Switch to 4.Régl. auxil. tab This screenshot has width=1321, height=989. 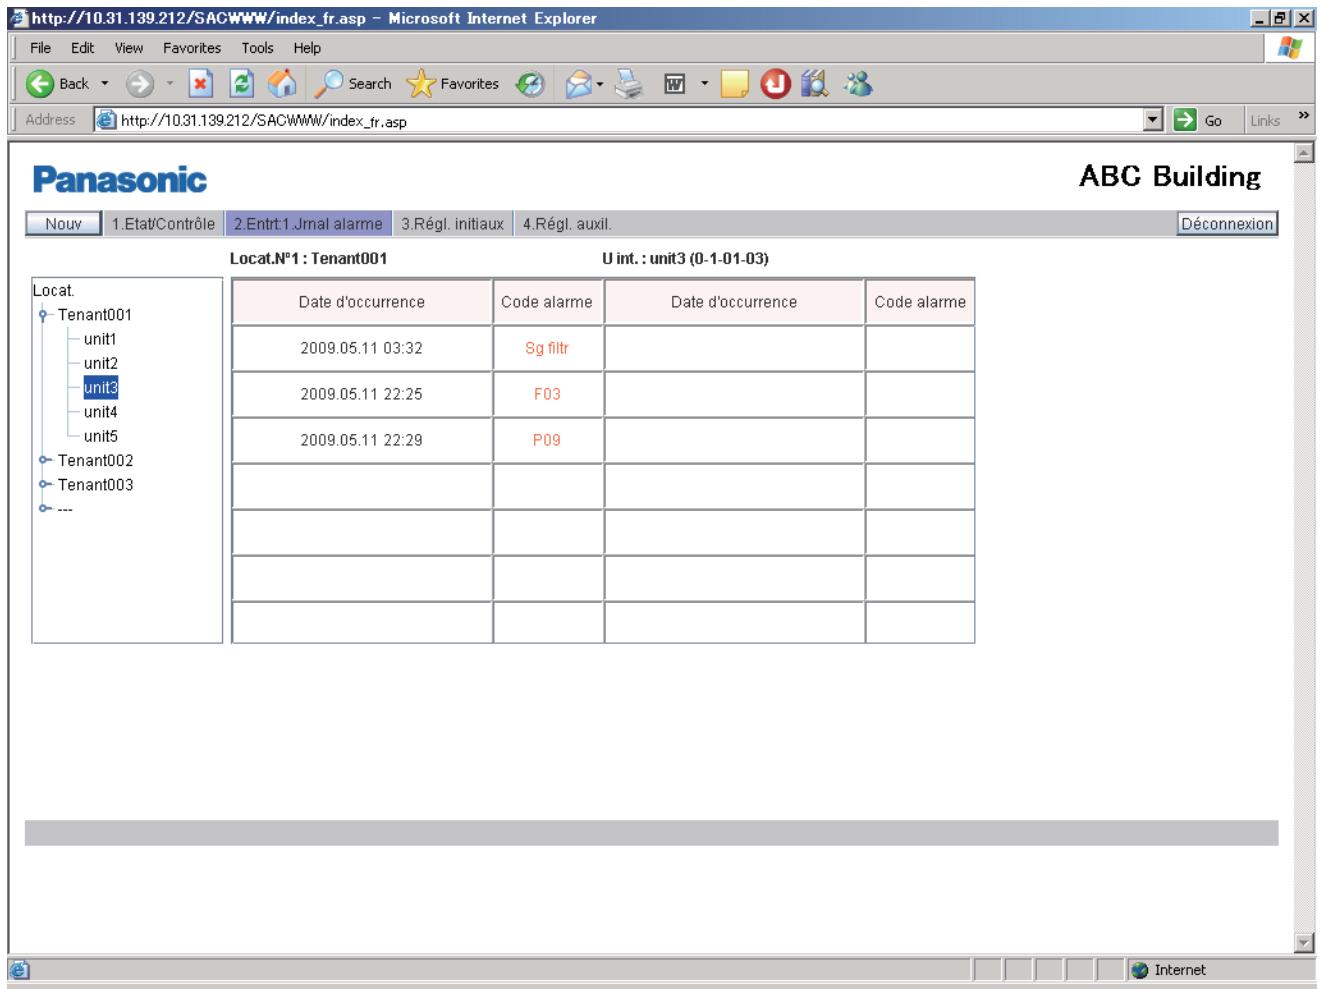click(x=567, y=224)
